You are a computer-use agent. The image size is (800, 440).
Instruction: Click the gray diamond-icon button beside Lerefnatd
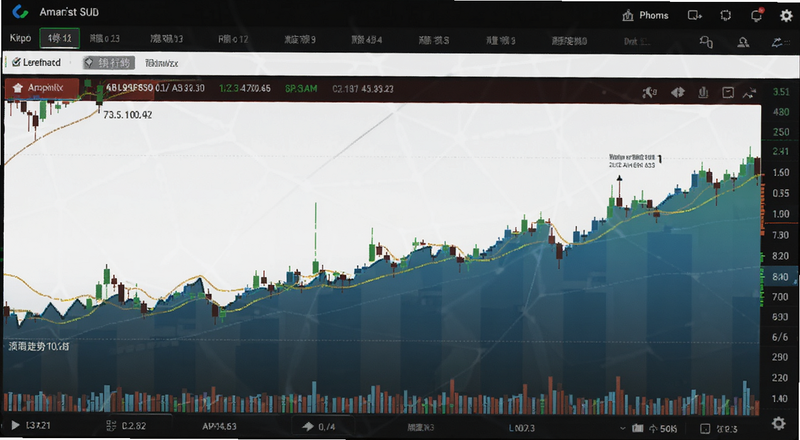pos(109,63)
